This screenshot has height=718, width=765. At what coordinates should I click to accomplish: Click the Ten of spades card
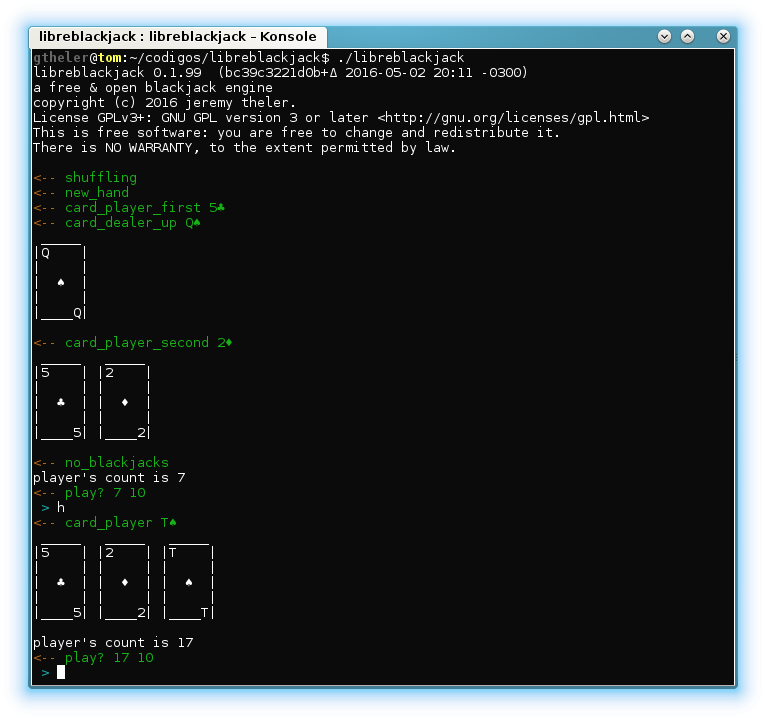click(189, 582)
